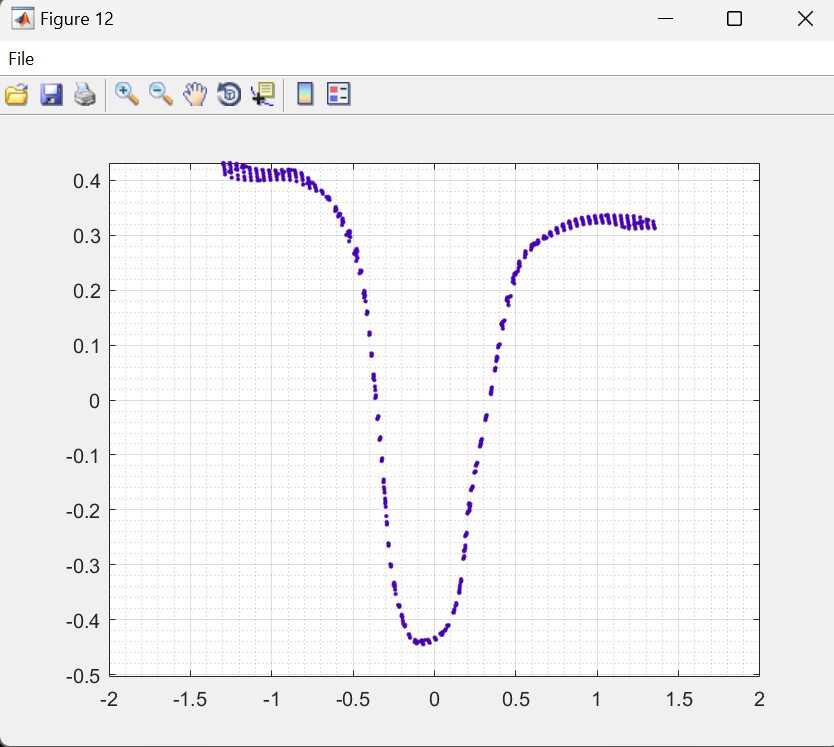The width and height of the screenshot is (834, 747).
Task: Activate the Zoom Out magnifier tool
Action: pyautogui.click(x=161, y=94)
